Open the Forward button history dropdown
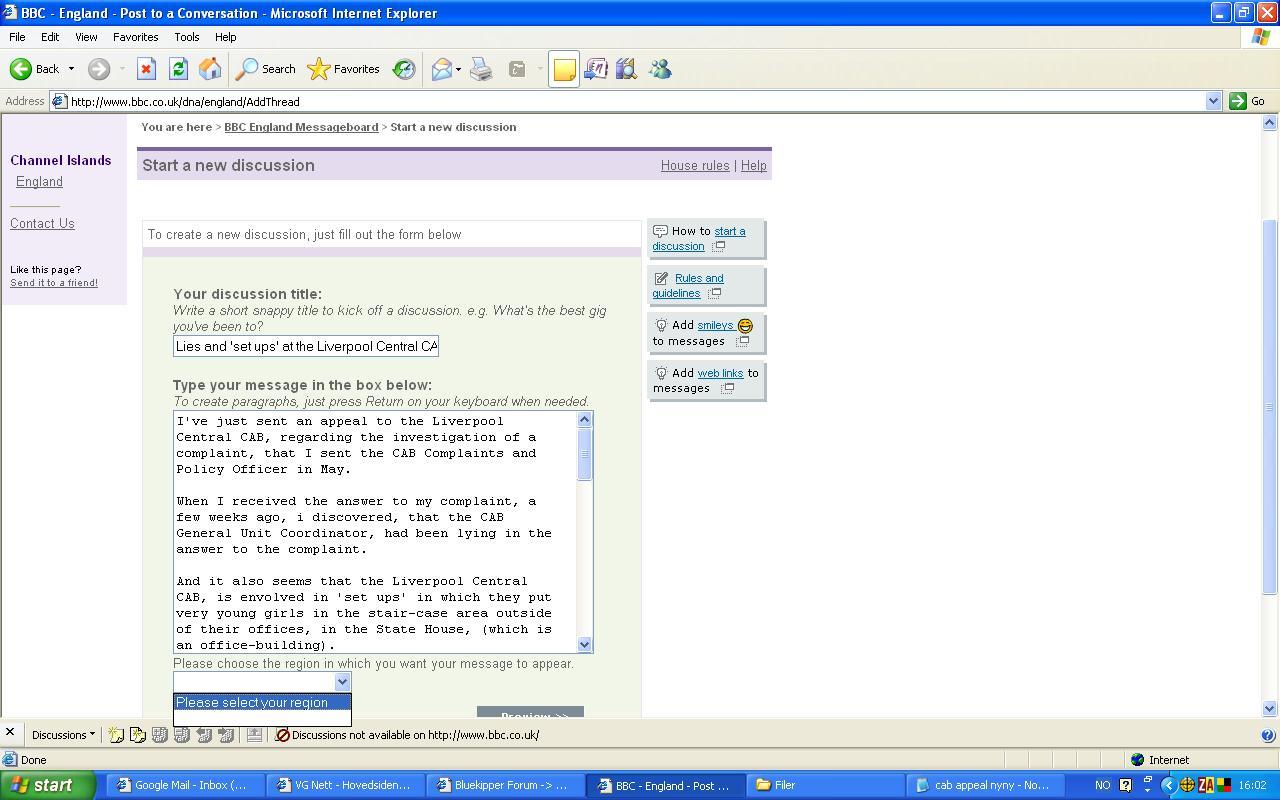Image resolution: width=1280 pixels, height=800 pixels. (x=122, y=69)
